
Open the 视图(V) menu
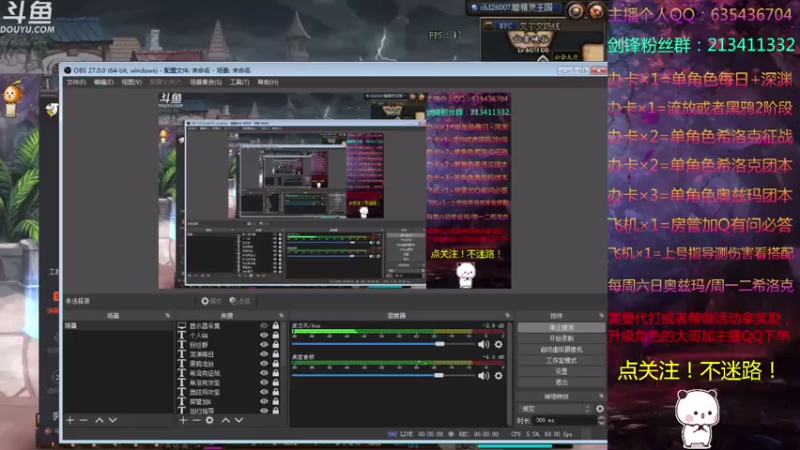[x=132, y=82]
